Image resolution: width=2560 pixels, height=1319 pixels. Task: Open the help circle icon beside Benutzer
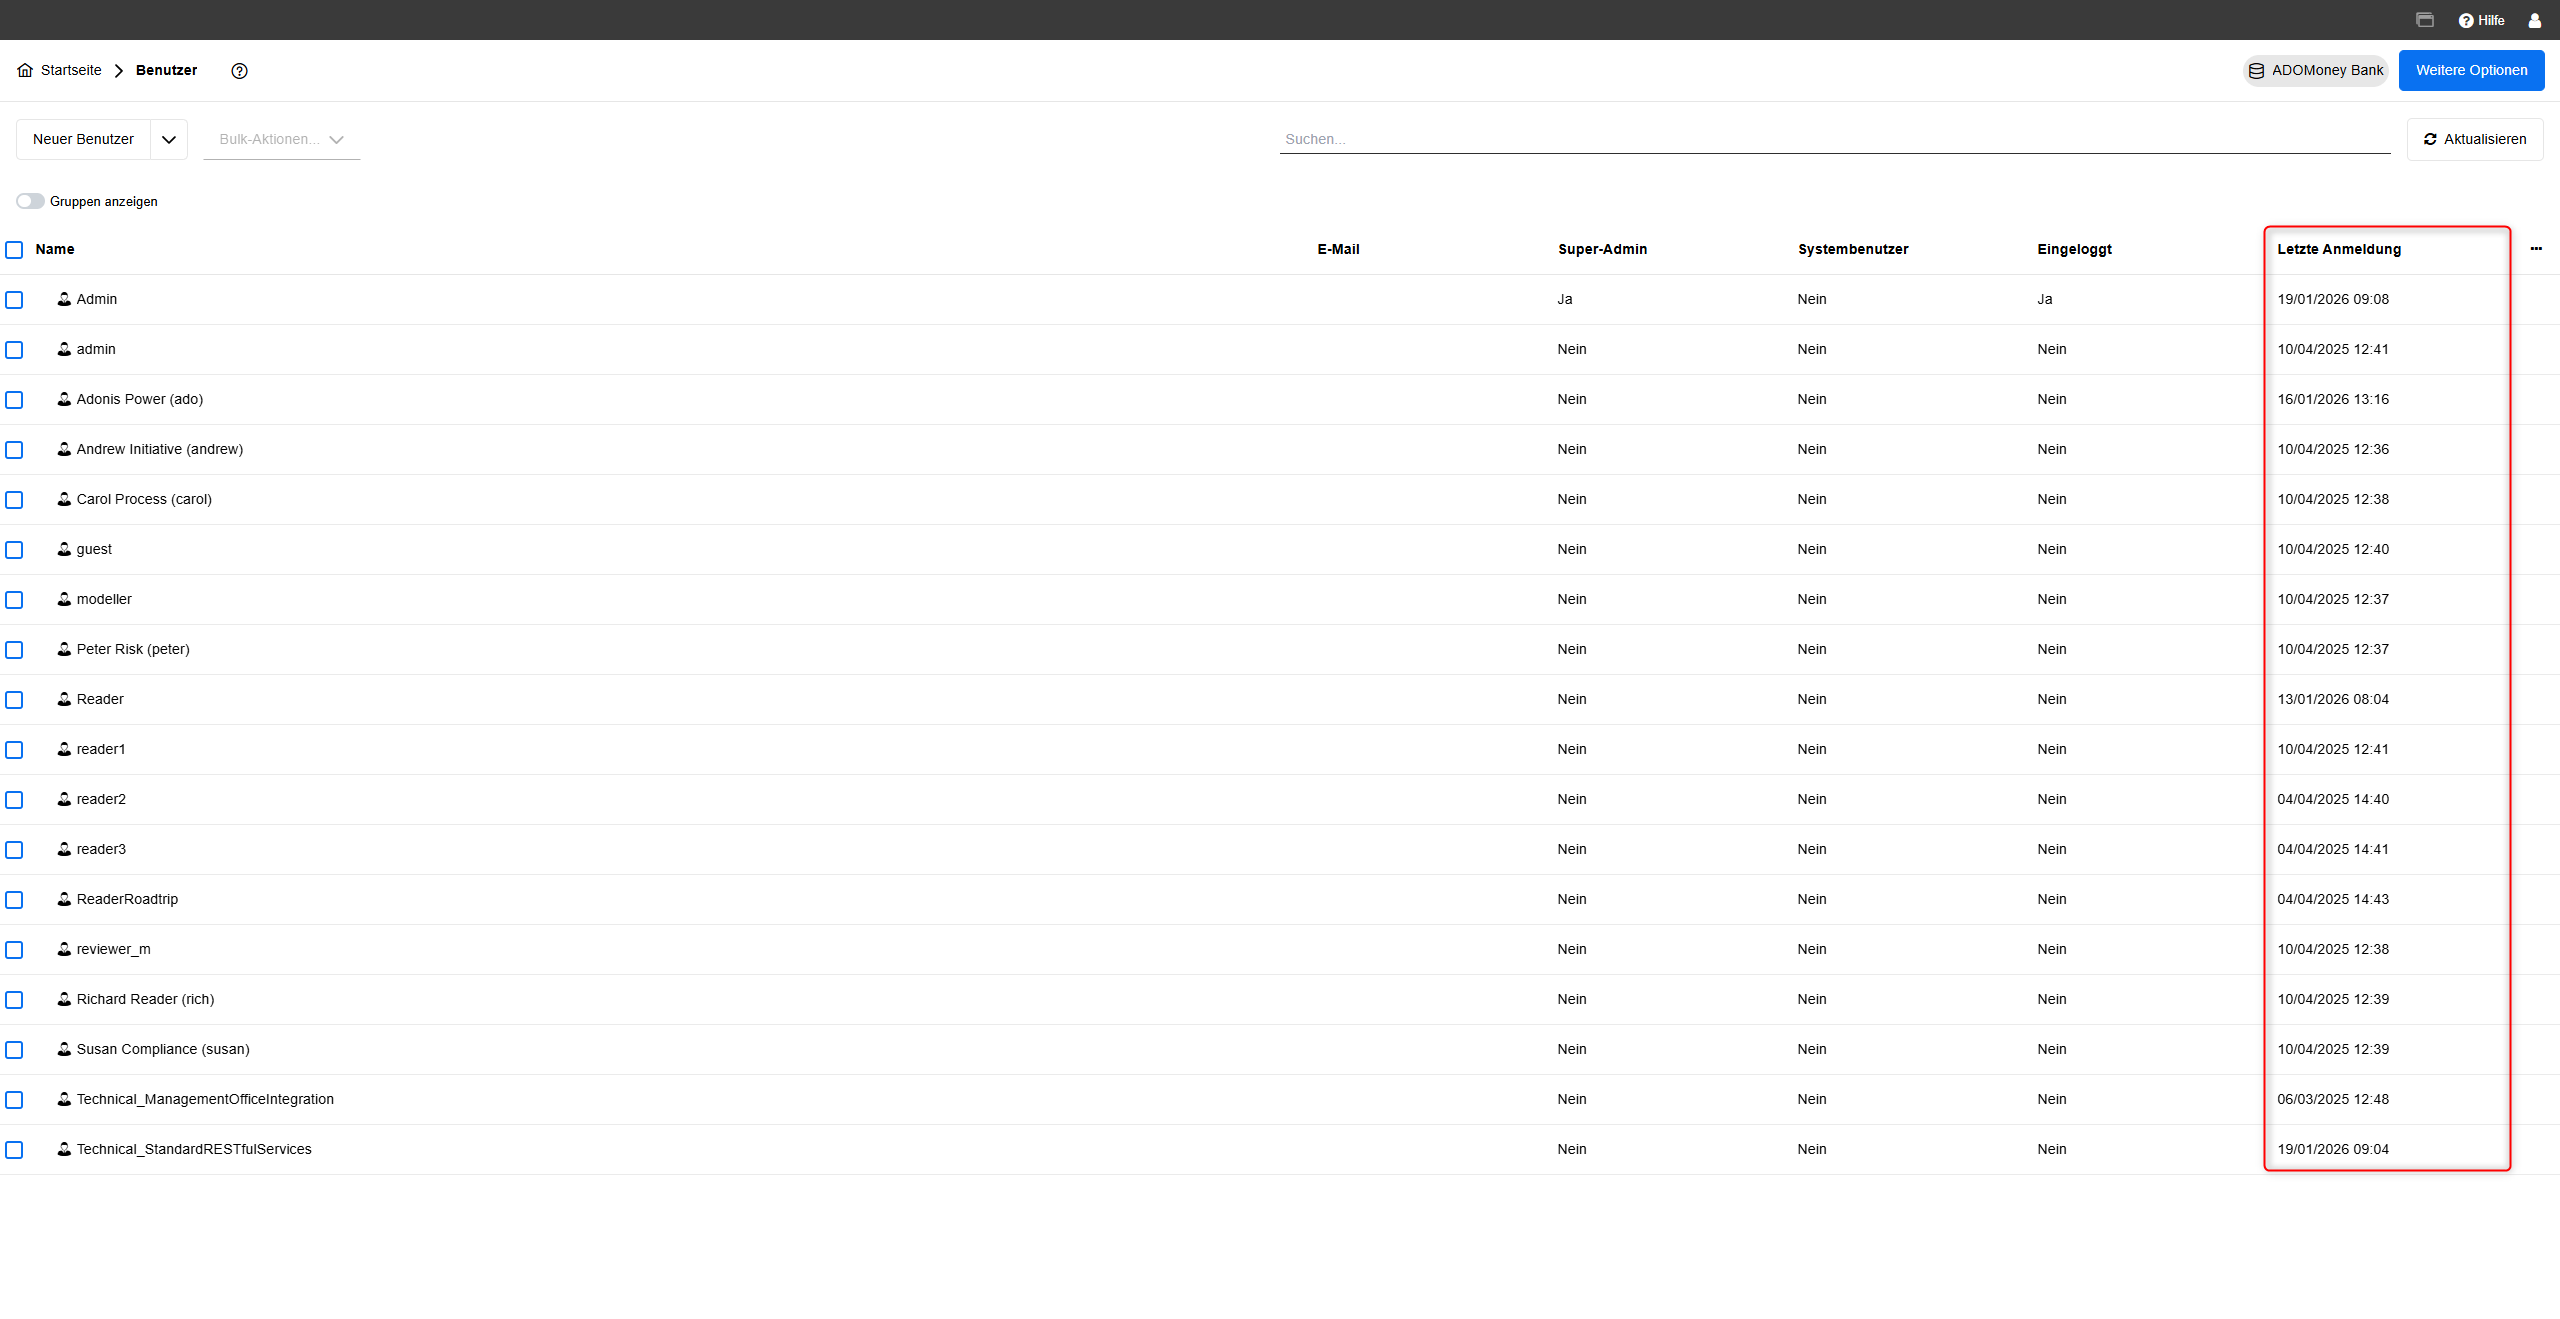pyautogui.click(x=239, y=70)
